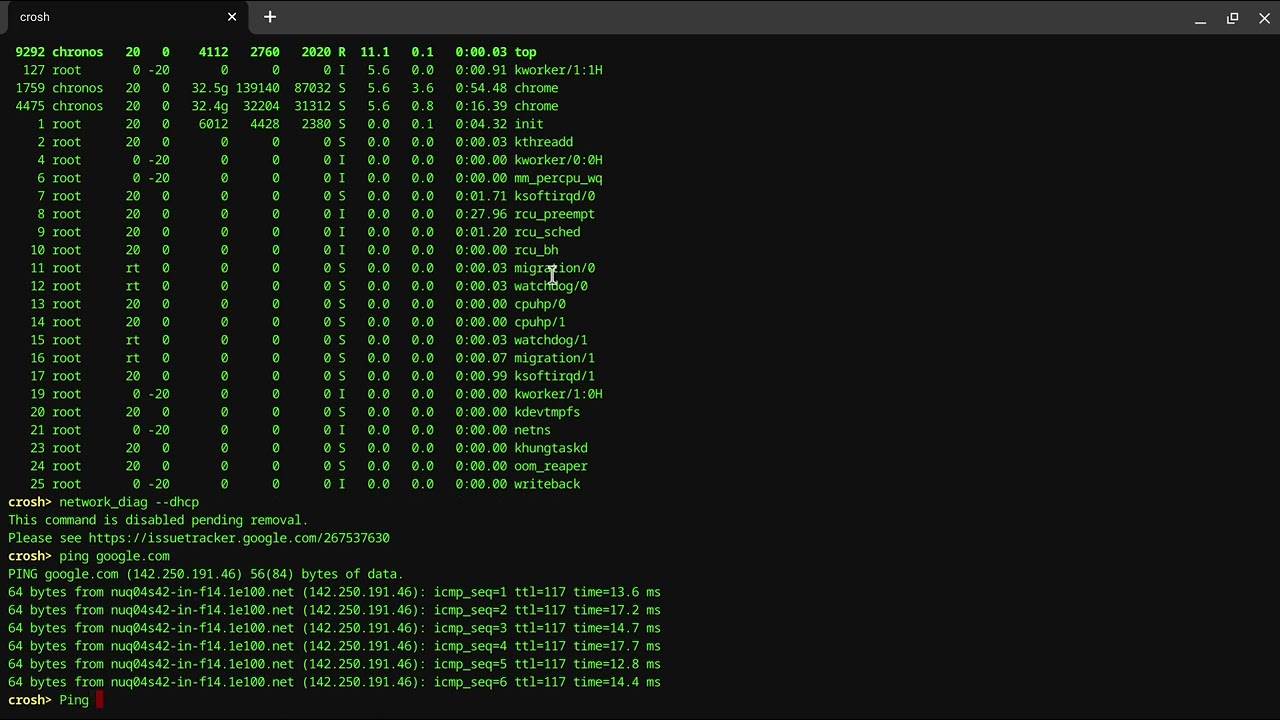Image resolution: width=1280 pixels, height=720 pixels.
Task: Click the 'ping google.com' command text
Action: pos(114,556)
